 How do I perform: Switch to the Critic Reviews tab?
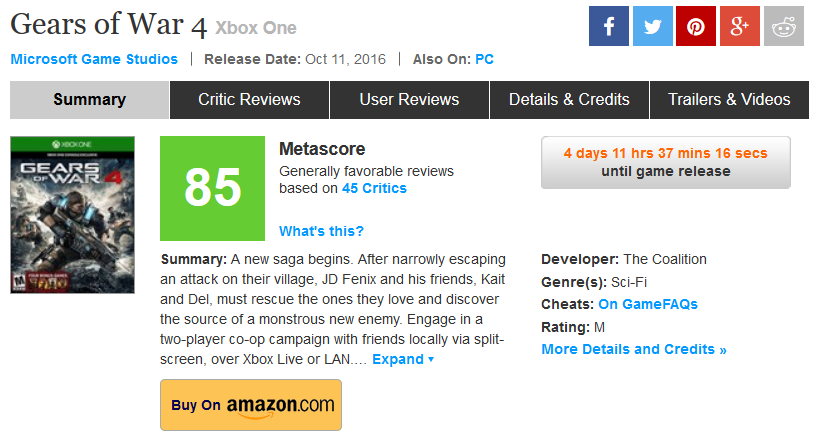click(x=249, y=100)
